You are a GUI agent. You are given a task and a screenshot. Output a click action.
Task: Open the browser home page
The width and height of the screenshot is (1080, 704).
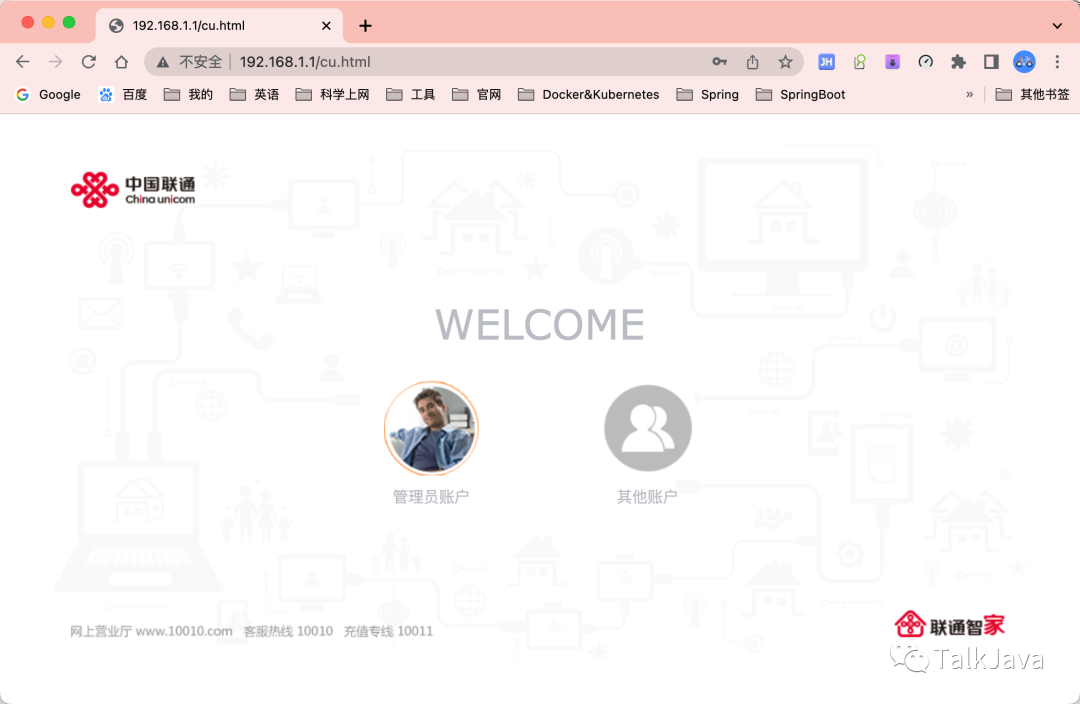[x=121, y=62]
